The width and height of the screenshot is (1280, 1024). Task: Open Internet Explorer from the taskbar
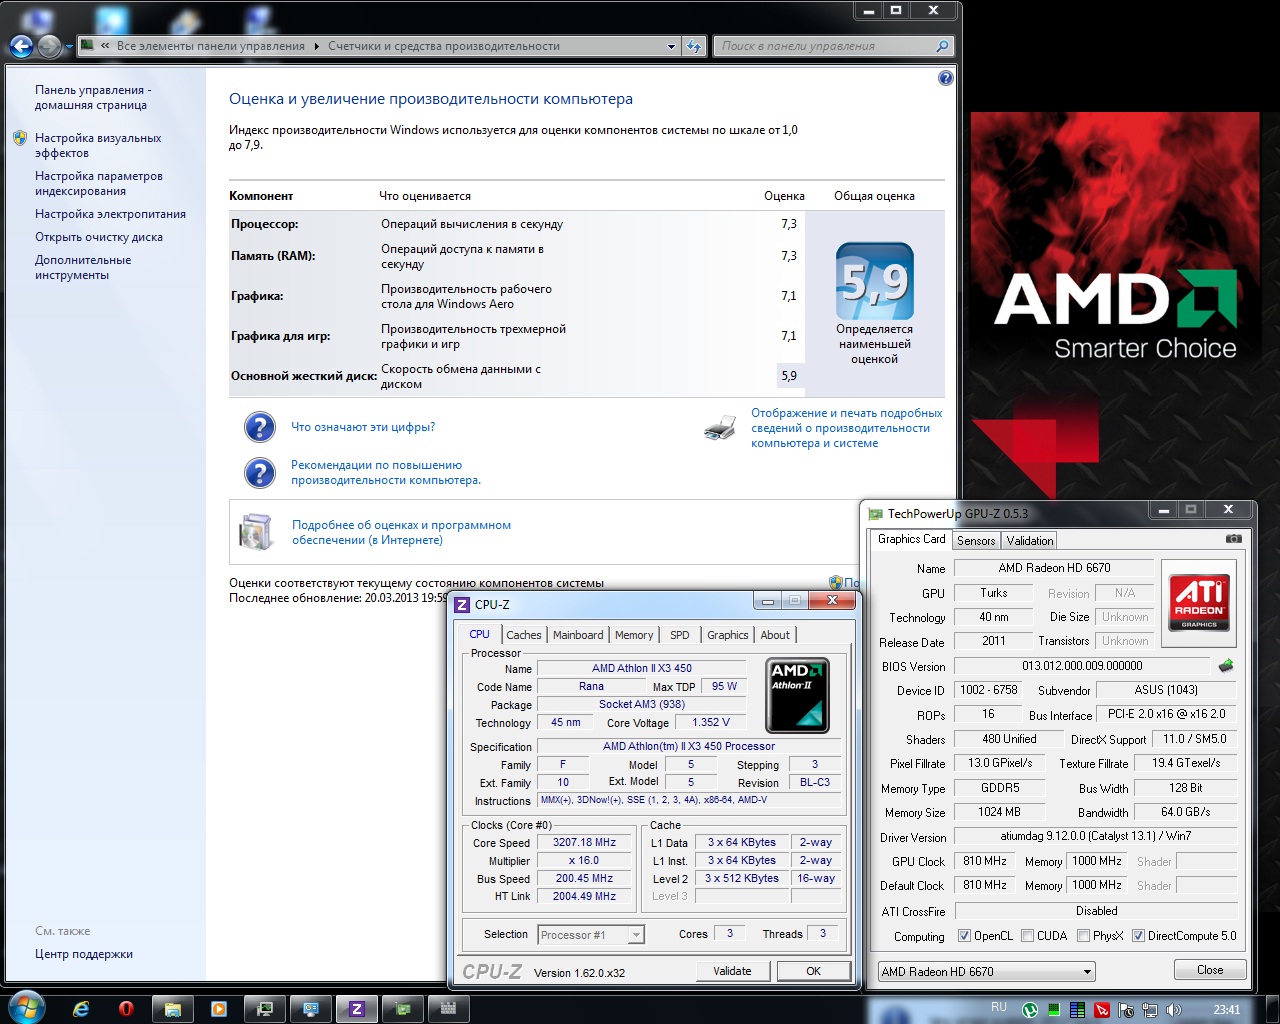tap(81, 1009)
